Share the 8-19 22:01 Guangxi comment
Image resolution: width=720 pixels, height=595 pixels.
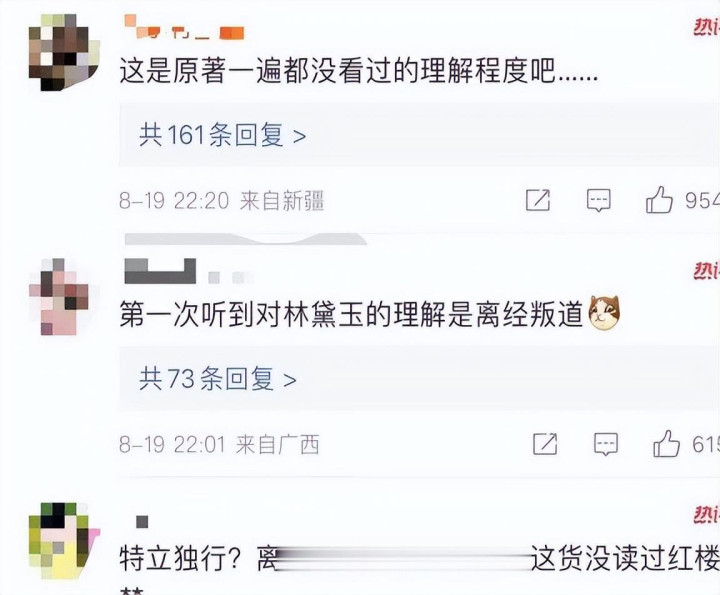tap(545, 444)
